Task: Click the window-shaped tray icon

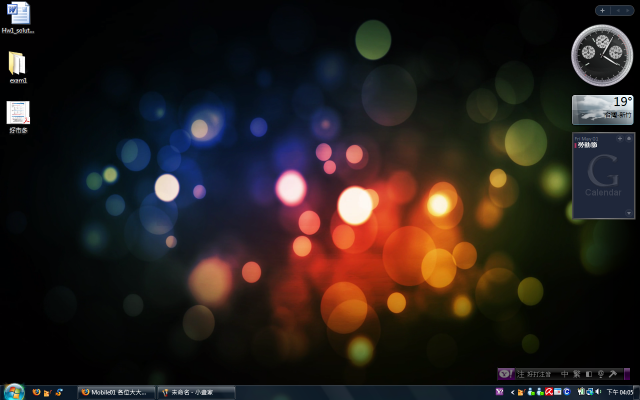Action: coord(558,391)
